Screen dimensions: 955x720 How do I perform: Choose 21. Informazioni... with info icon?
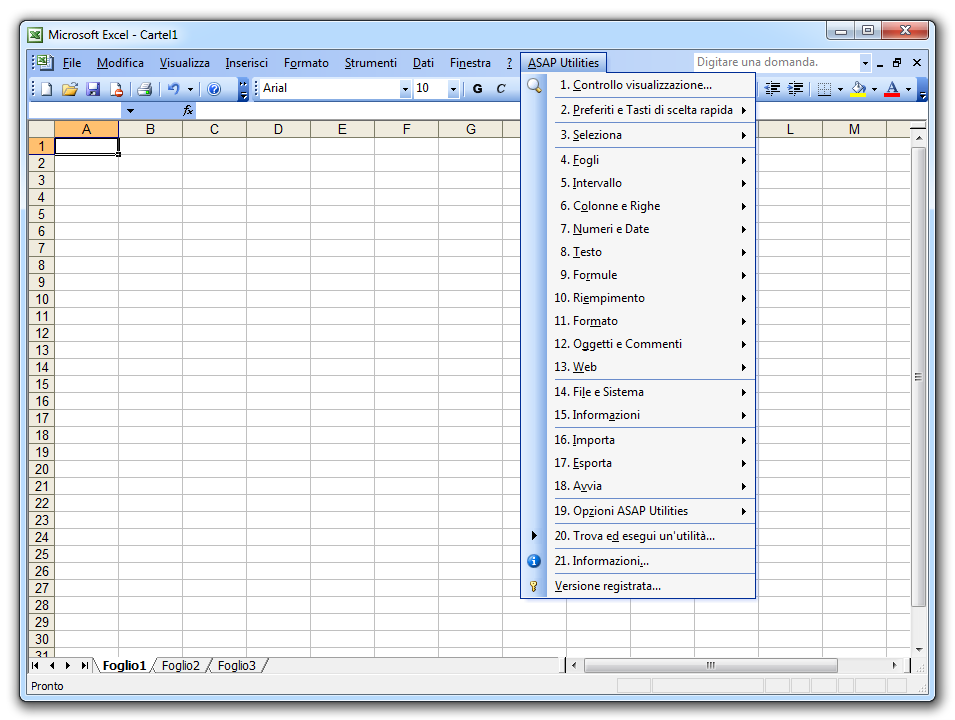tap(638, 560)
